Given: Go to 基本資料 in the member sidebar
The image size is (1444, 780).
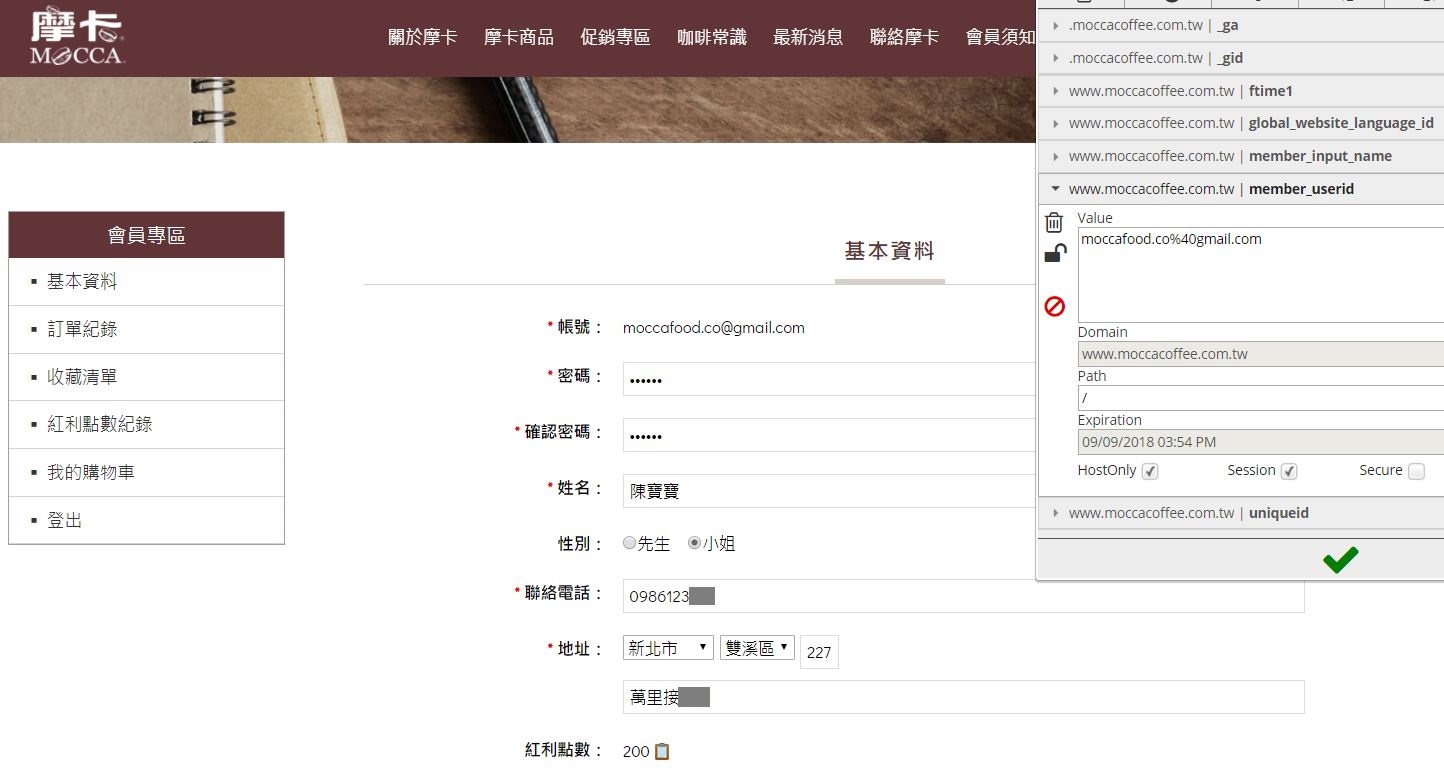Looking at the screenshot, I should (x=146, y=282).
